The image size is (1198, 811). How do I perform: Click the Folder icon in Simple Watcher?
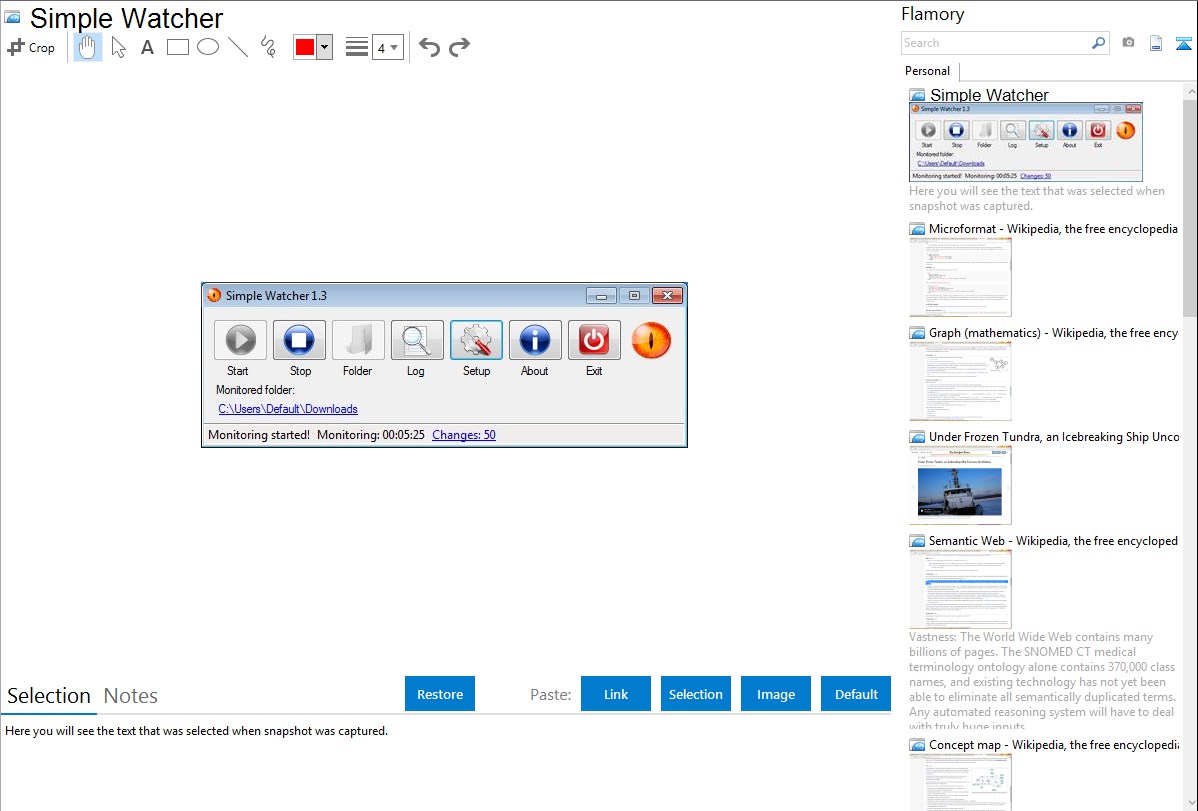tap(358, 340)
